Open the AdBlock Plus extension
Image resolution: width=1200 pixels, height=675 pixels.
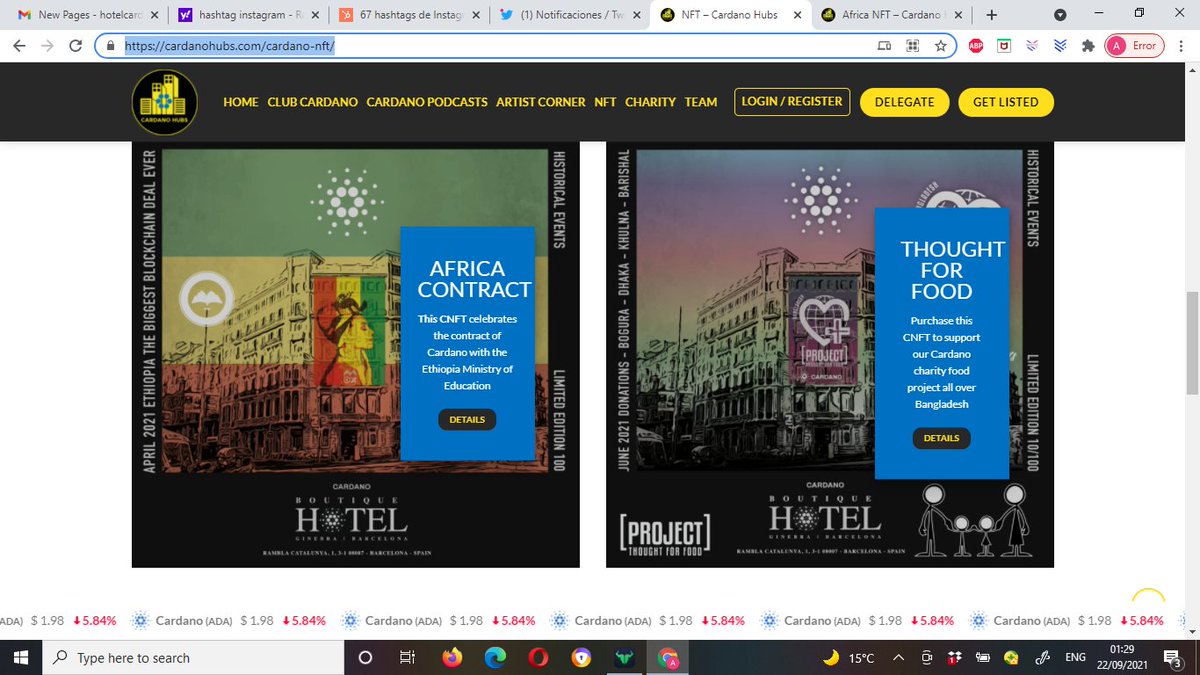tap(975, 46)
